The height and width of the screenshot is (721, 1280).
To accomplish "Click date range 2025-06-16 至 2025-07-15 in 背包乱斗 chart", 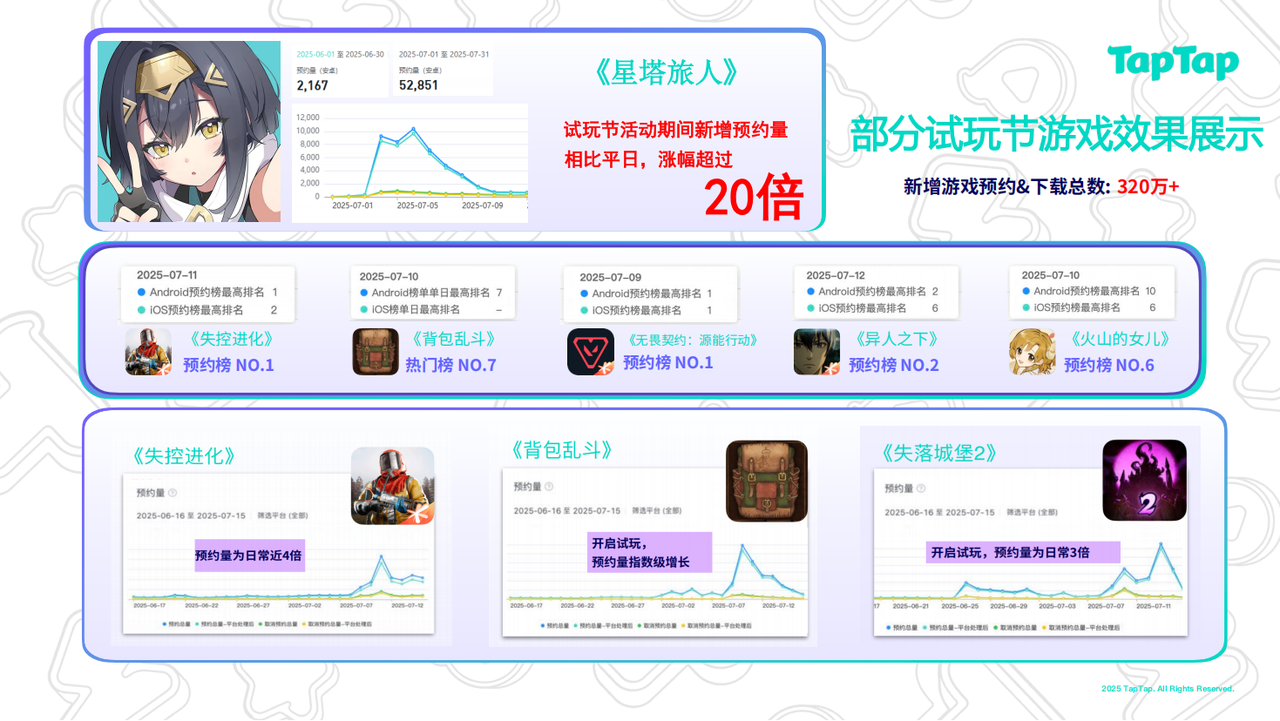I will (x=568, y=510).
